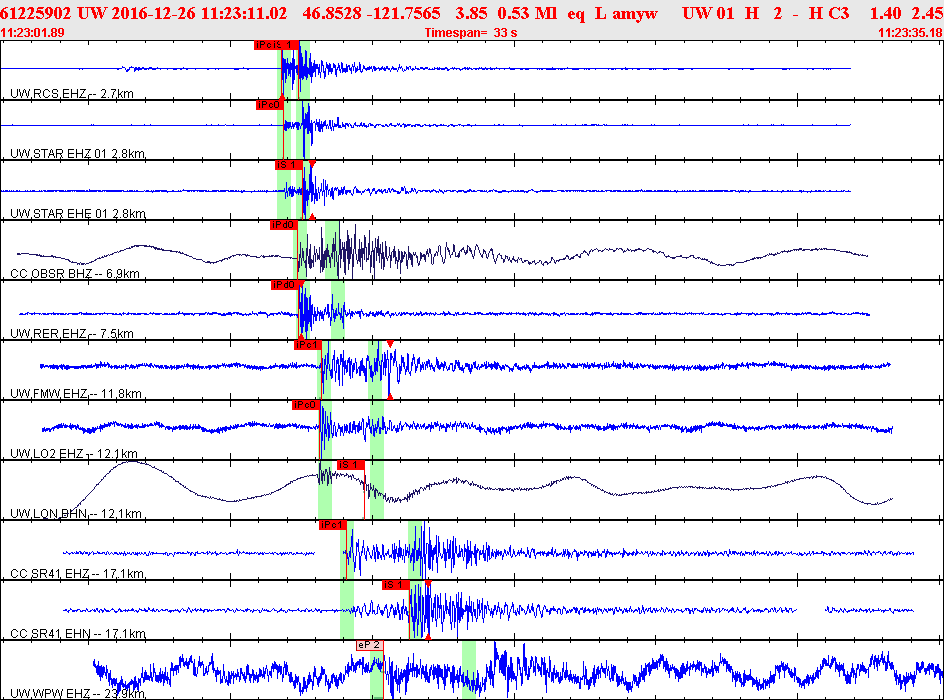Click the UW.RER.EHZ 7.5km station label
The height and width of the screenshot is (700, 944).
(72, 333)
